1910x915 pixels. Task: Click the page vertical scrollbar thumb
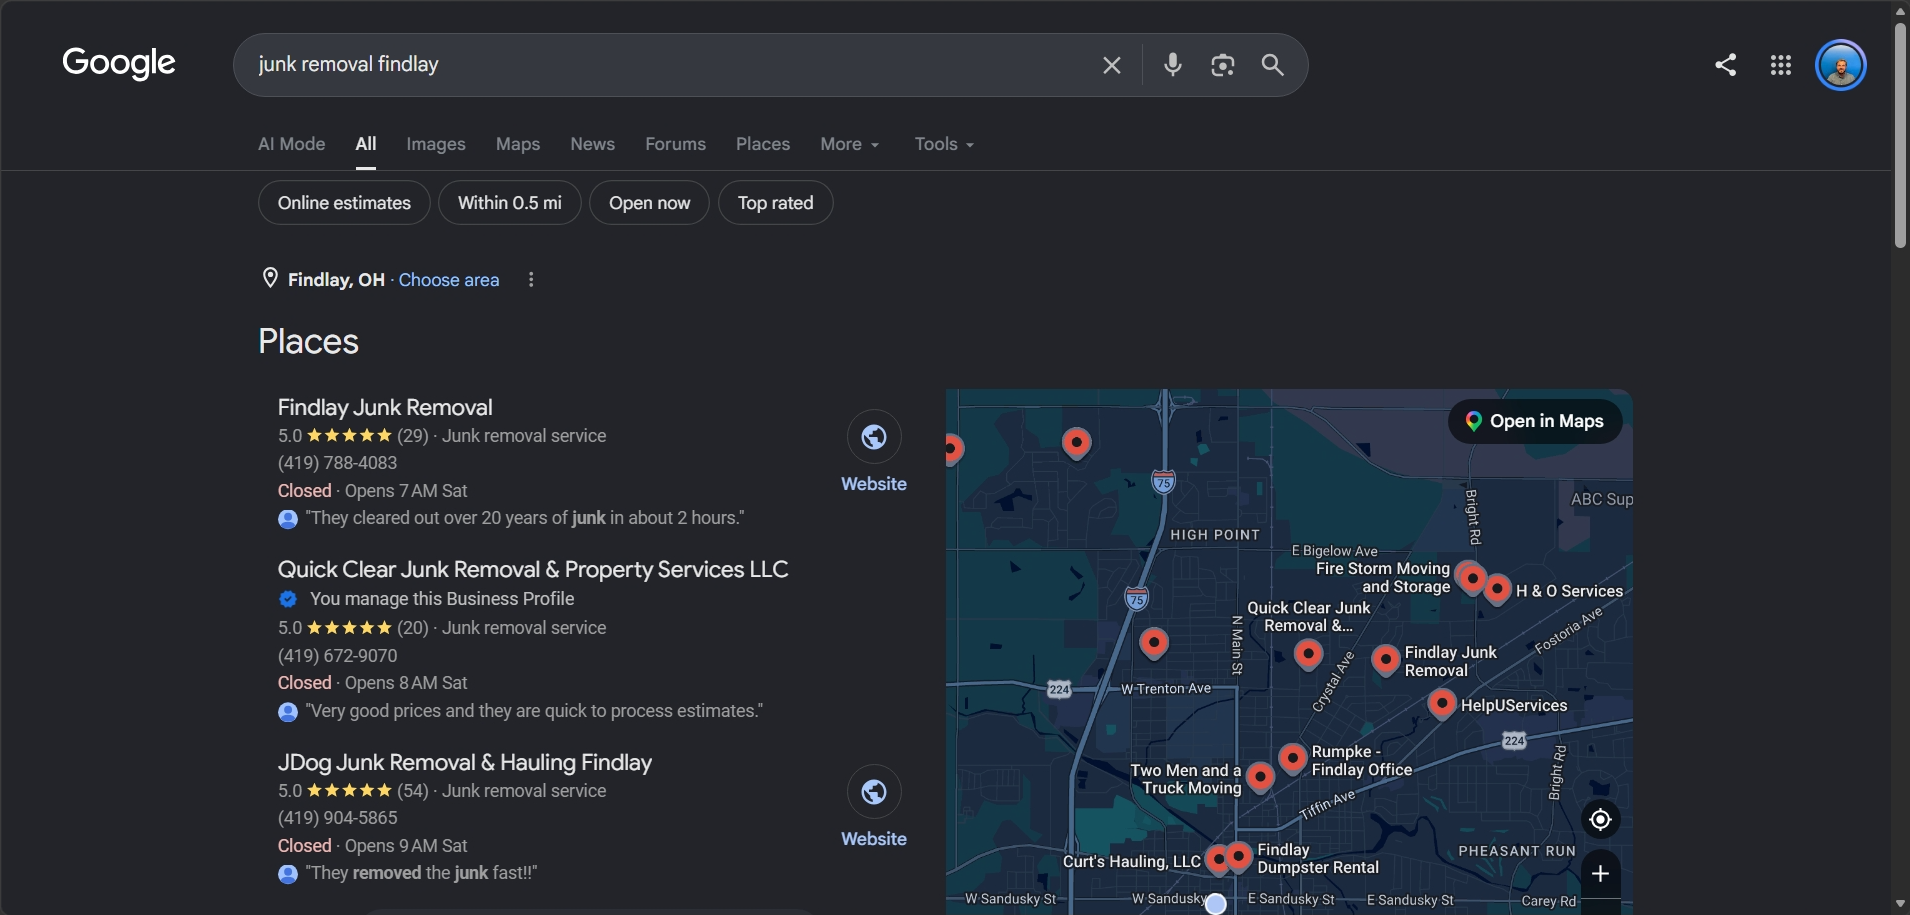point(1900,135)
